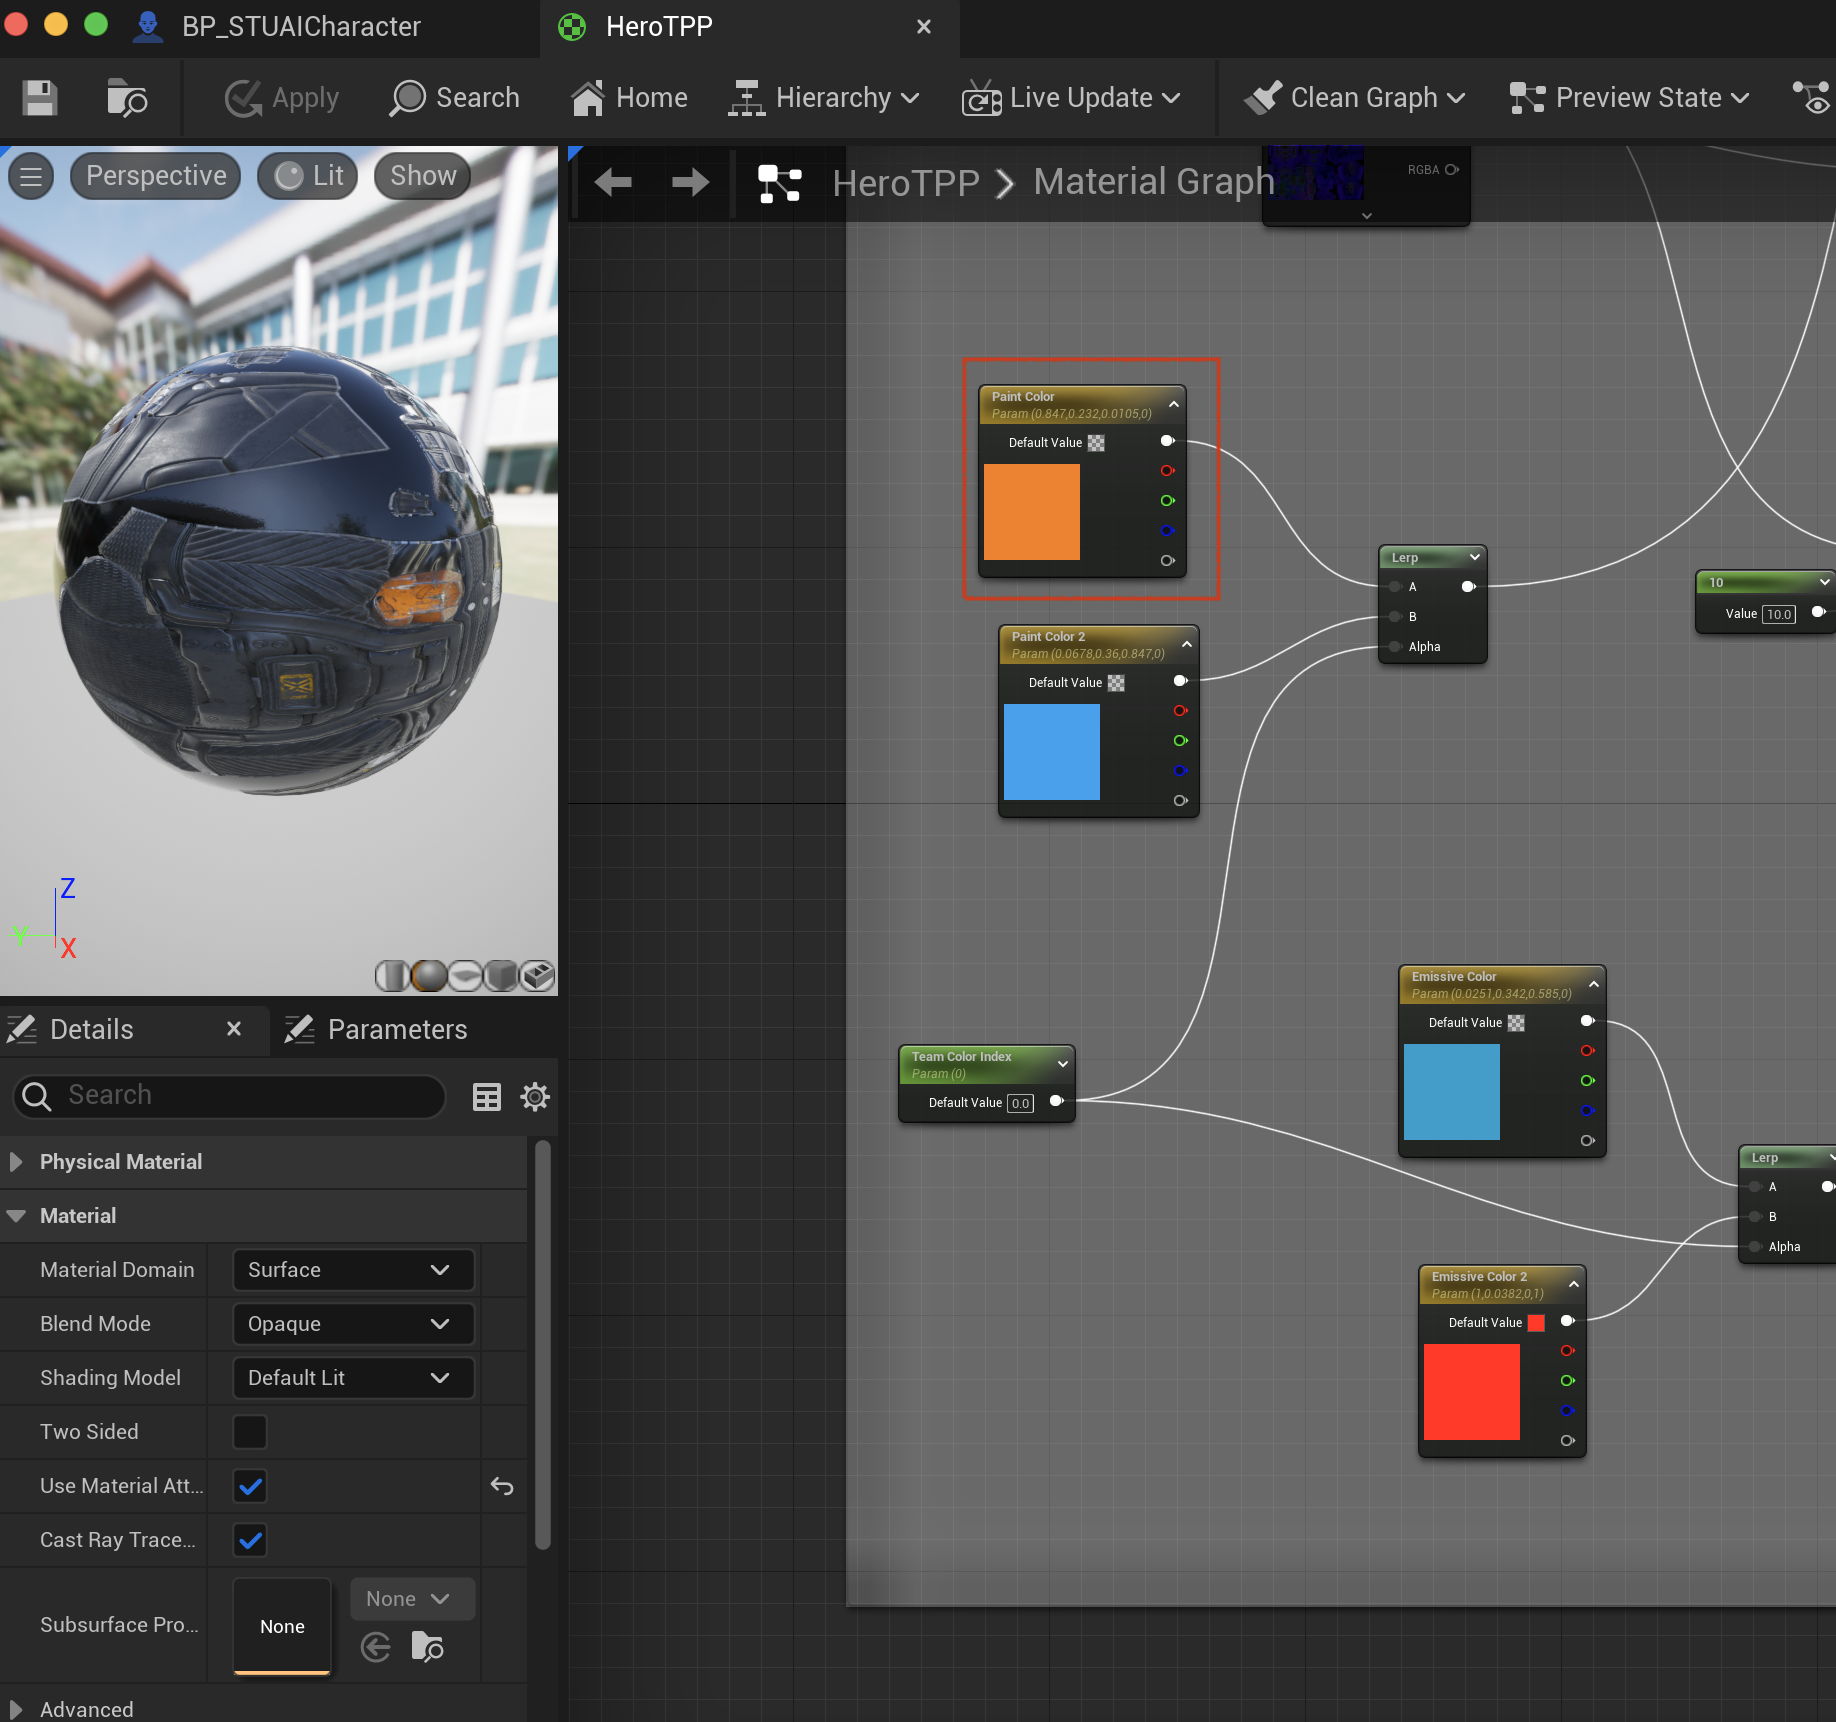Collapse Emissive Color 2 node preview

tap(1574, 1284)
